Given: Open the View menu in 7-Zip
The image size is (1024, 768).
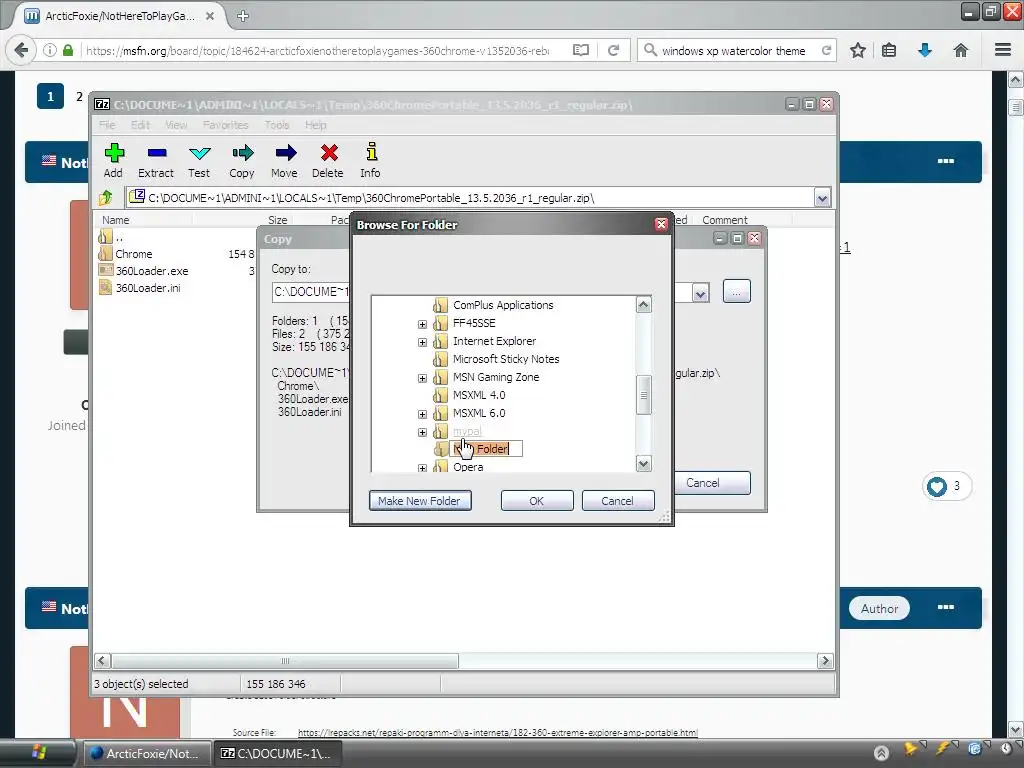Looking at the screenshot, I should pyautogui.click(x=176, y=125).
